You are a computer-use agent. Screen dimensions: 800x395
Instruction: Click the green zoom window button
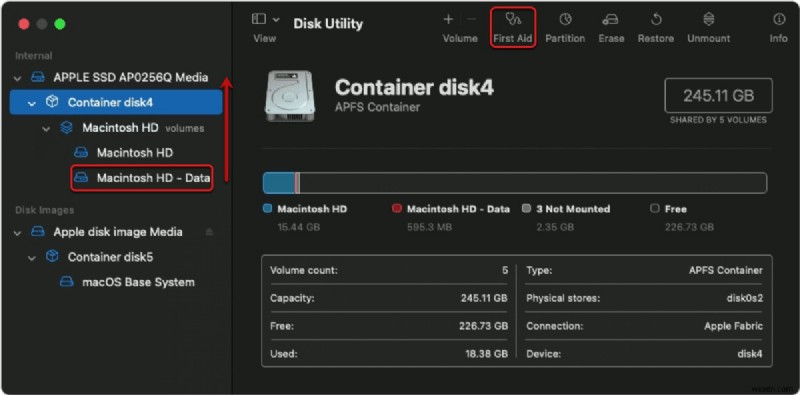[60, 24]
